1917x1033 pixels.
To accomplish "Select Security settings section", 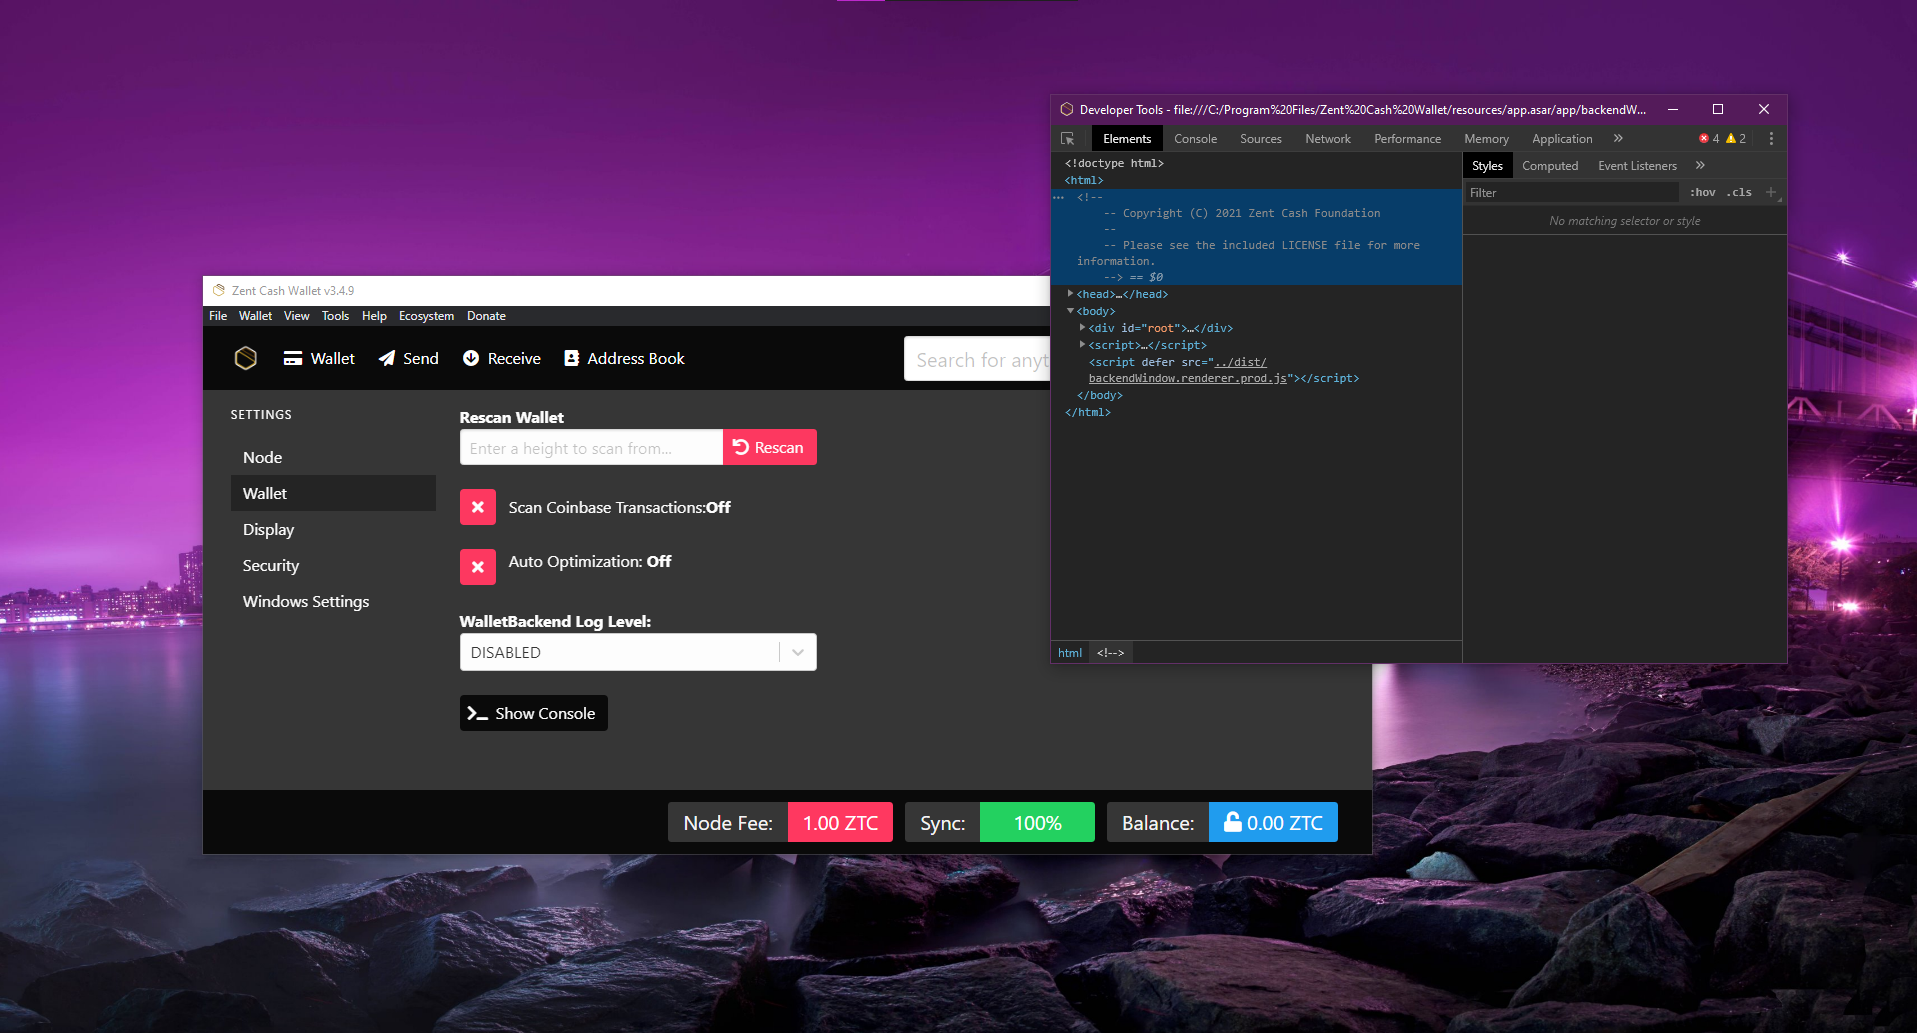I will (333, 565).
